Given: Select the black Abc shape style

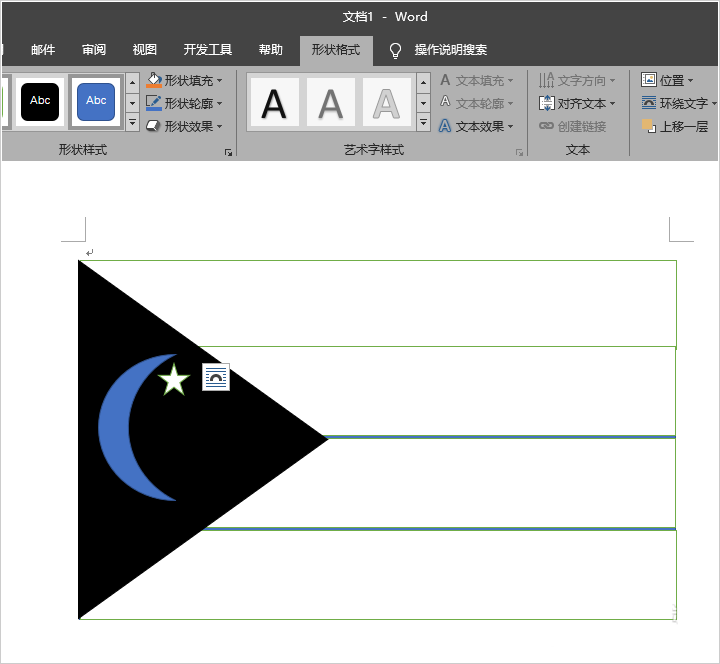Looking at the screenshot, I should point(40,101).
